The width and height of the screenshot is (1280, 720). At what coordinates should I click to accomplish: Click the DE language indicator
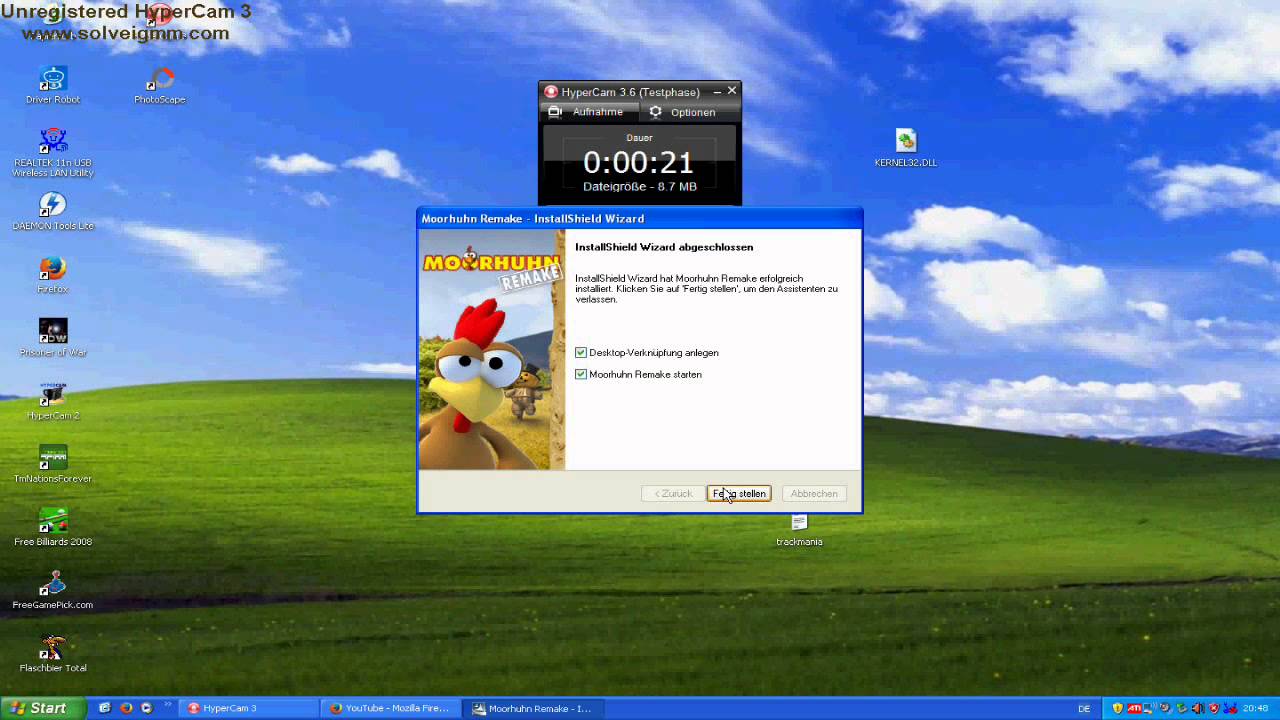[1084, 708]
